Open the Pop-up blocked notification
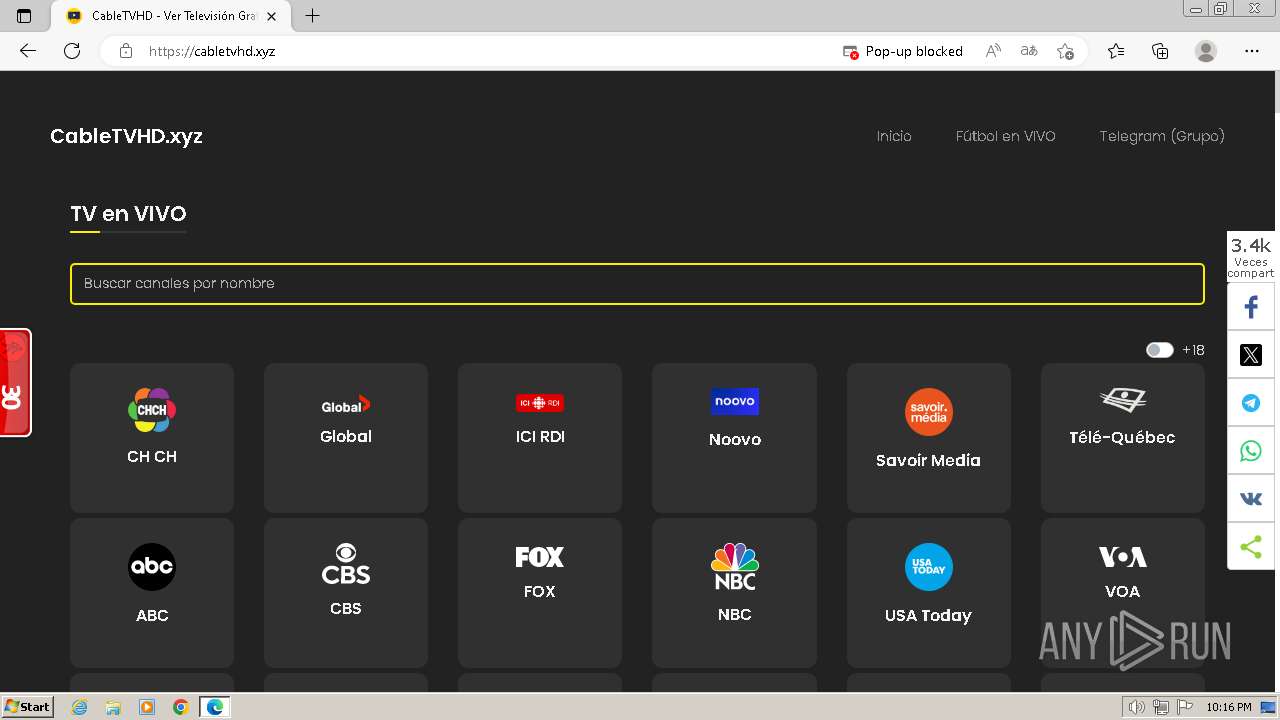Viewport: 1280px width, 720px height. [x=903, y=51]
